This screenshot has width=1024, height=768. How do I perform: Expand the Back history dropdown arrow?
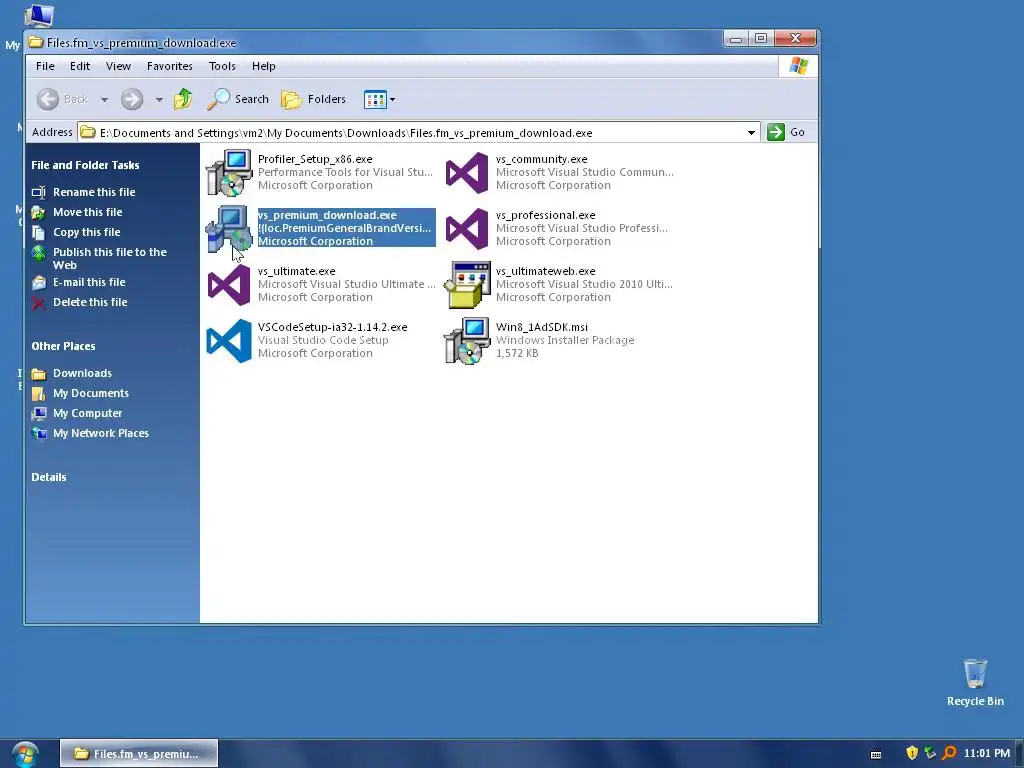104,100
